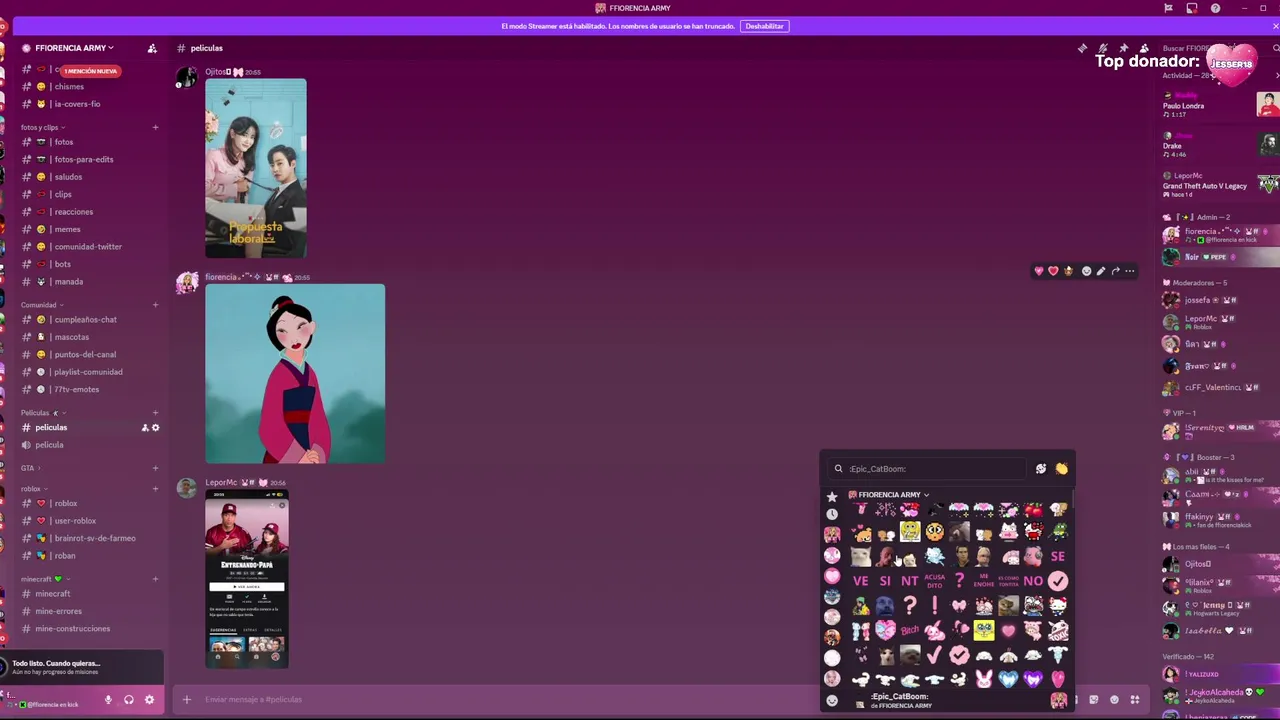Screen dimensions: 1280x720
Task: Open the clapping hands skin tone selector
Action: pyautogui.click(x=1061, y=468)
